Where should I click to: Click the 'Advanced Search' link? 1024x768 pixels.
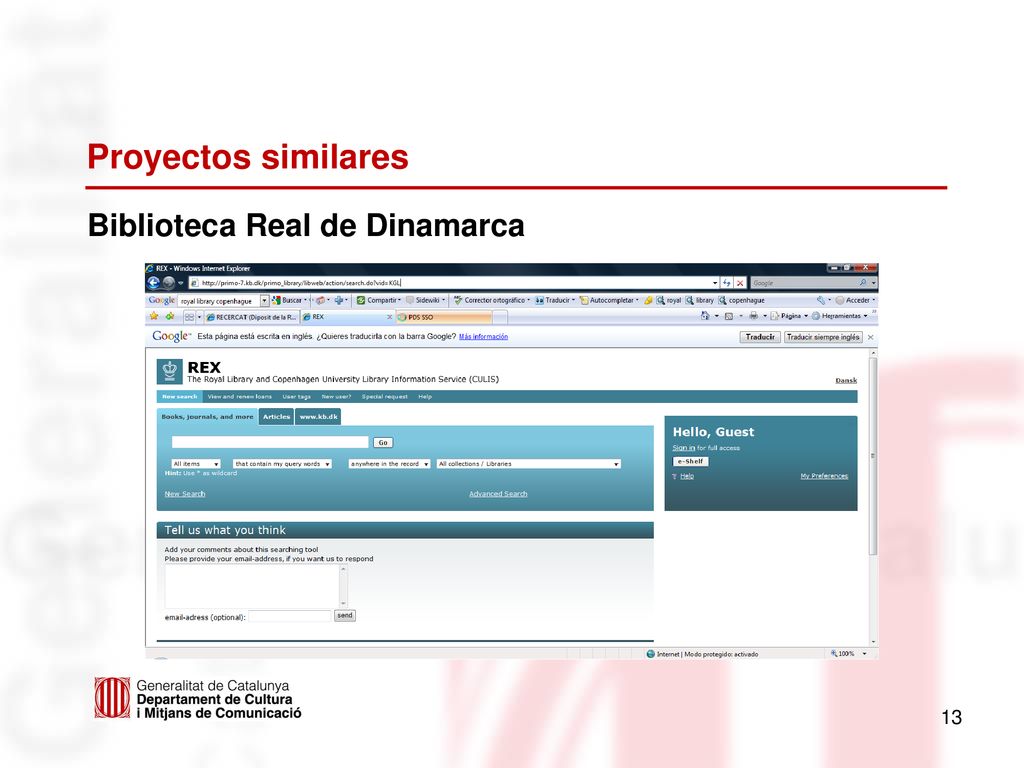tap(498, 494)
